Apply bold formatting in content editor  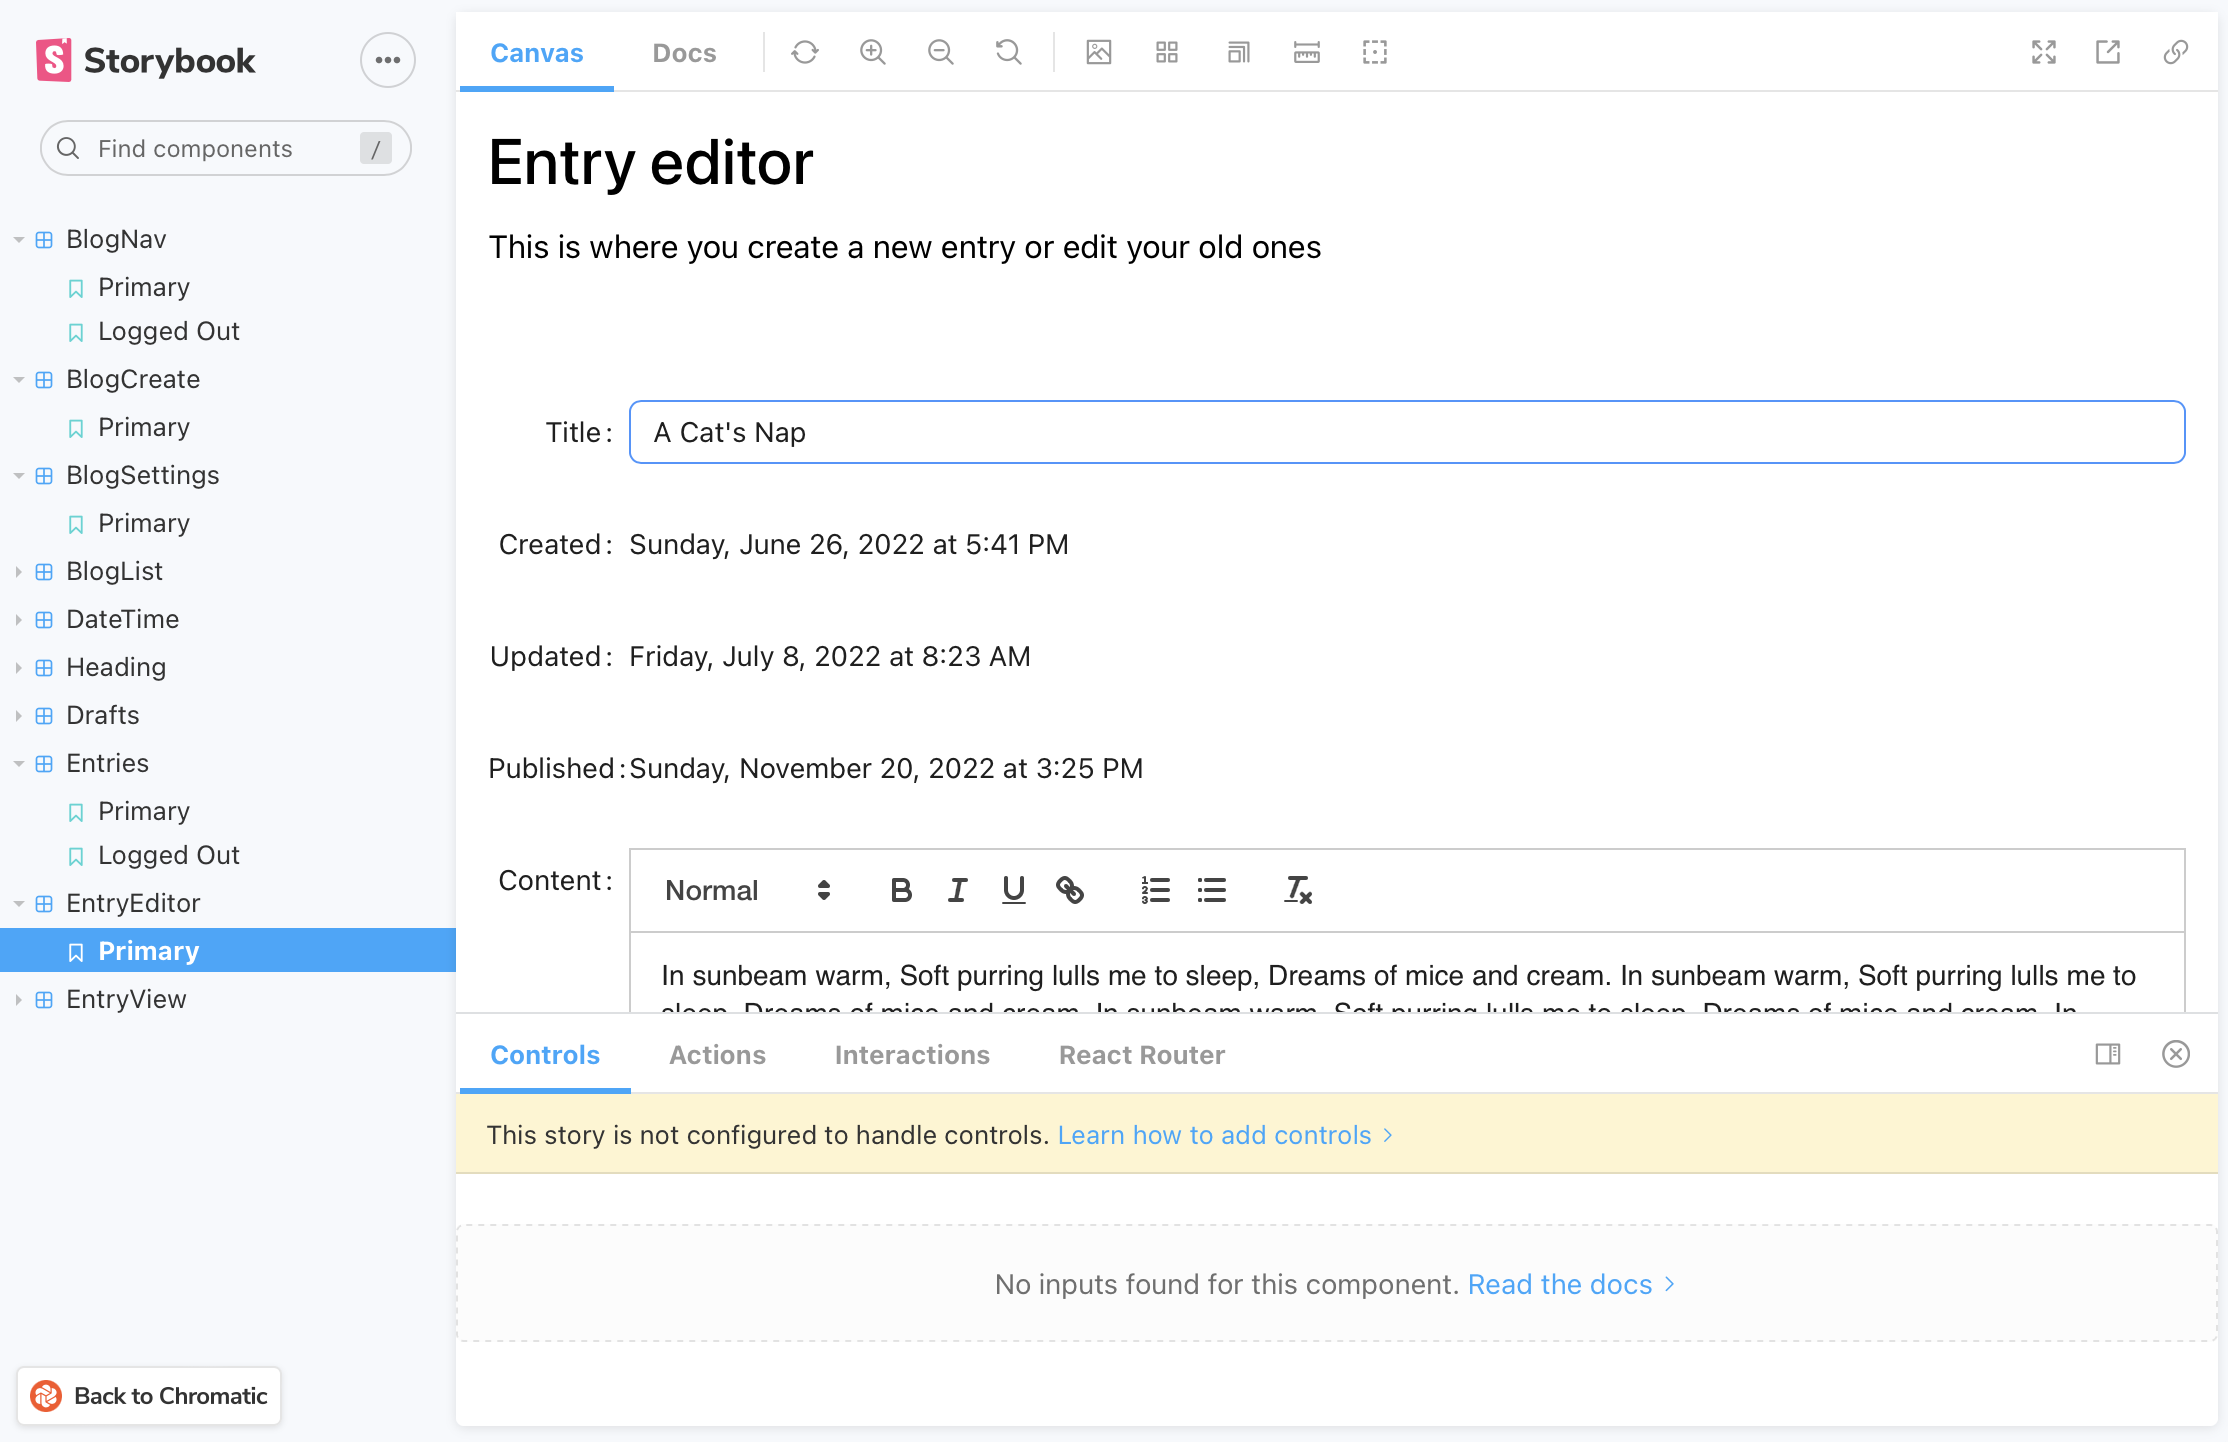(900, 890)
